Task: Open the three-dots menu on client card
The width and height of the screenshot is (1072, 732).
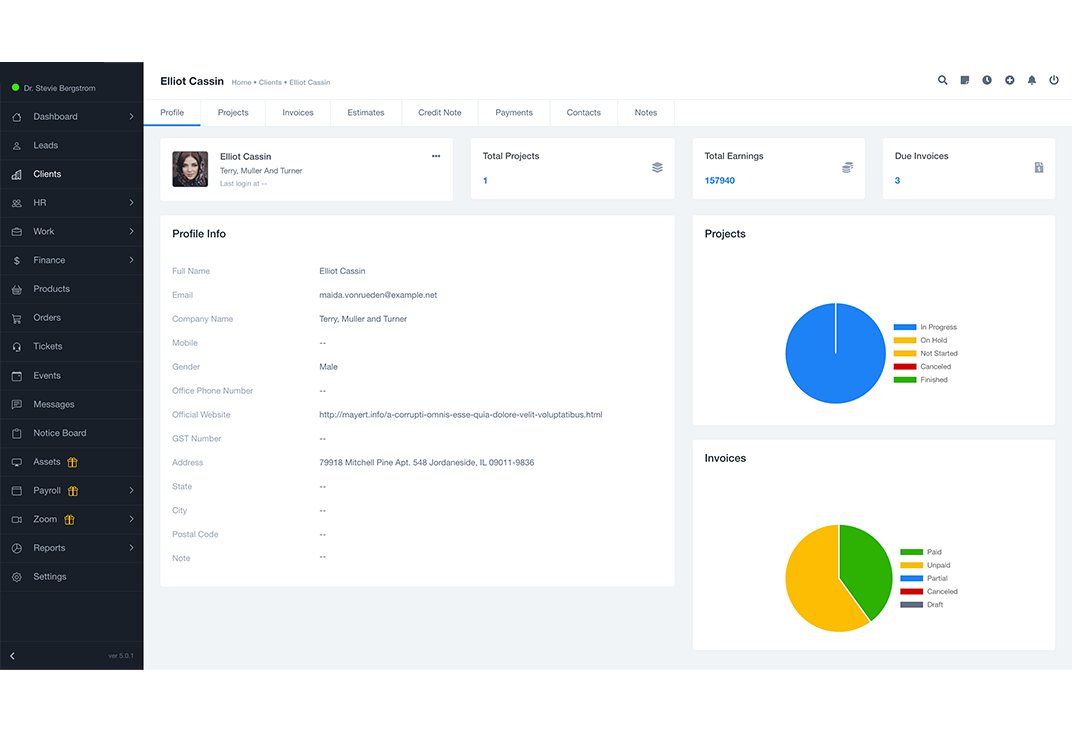Action: [x=436, y=156]
